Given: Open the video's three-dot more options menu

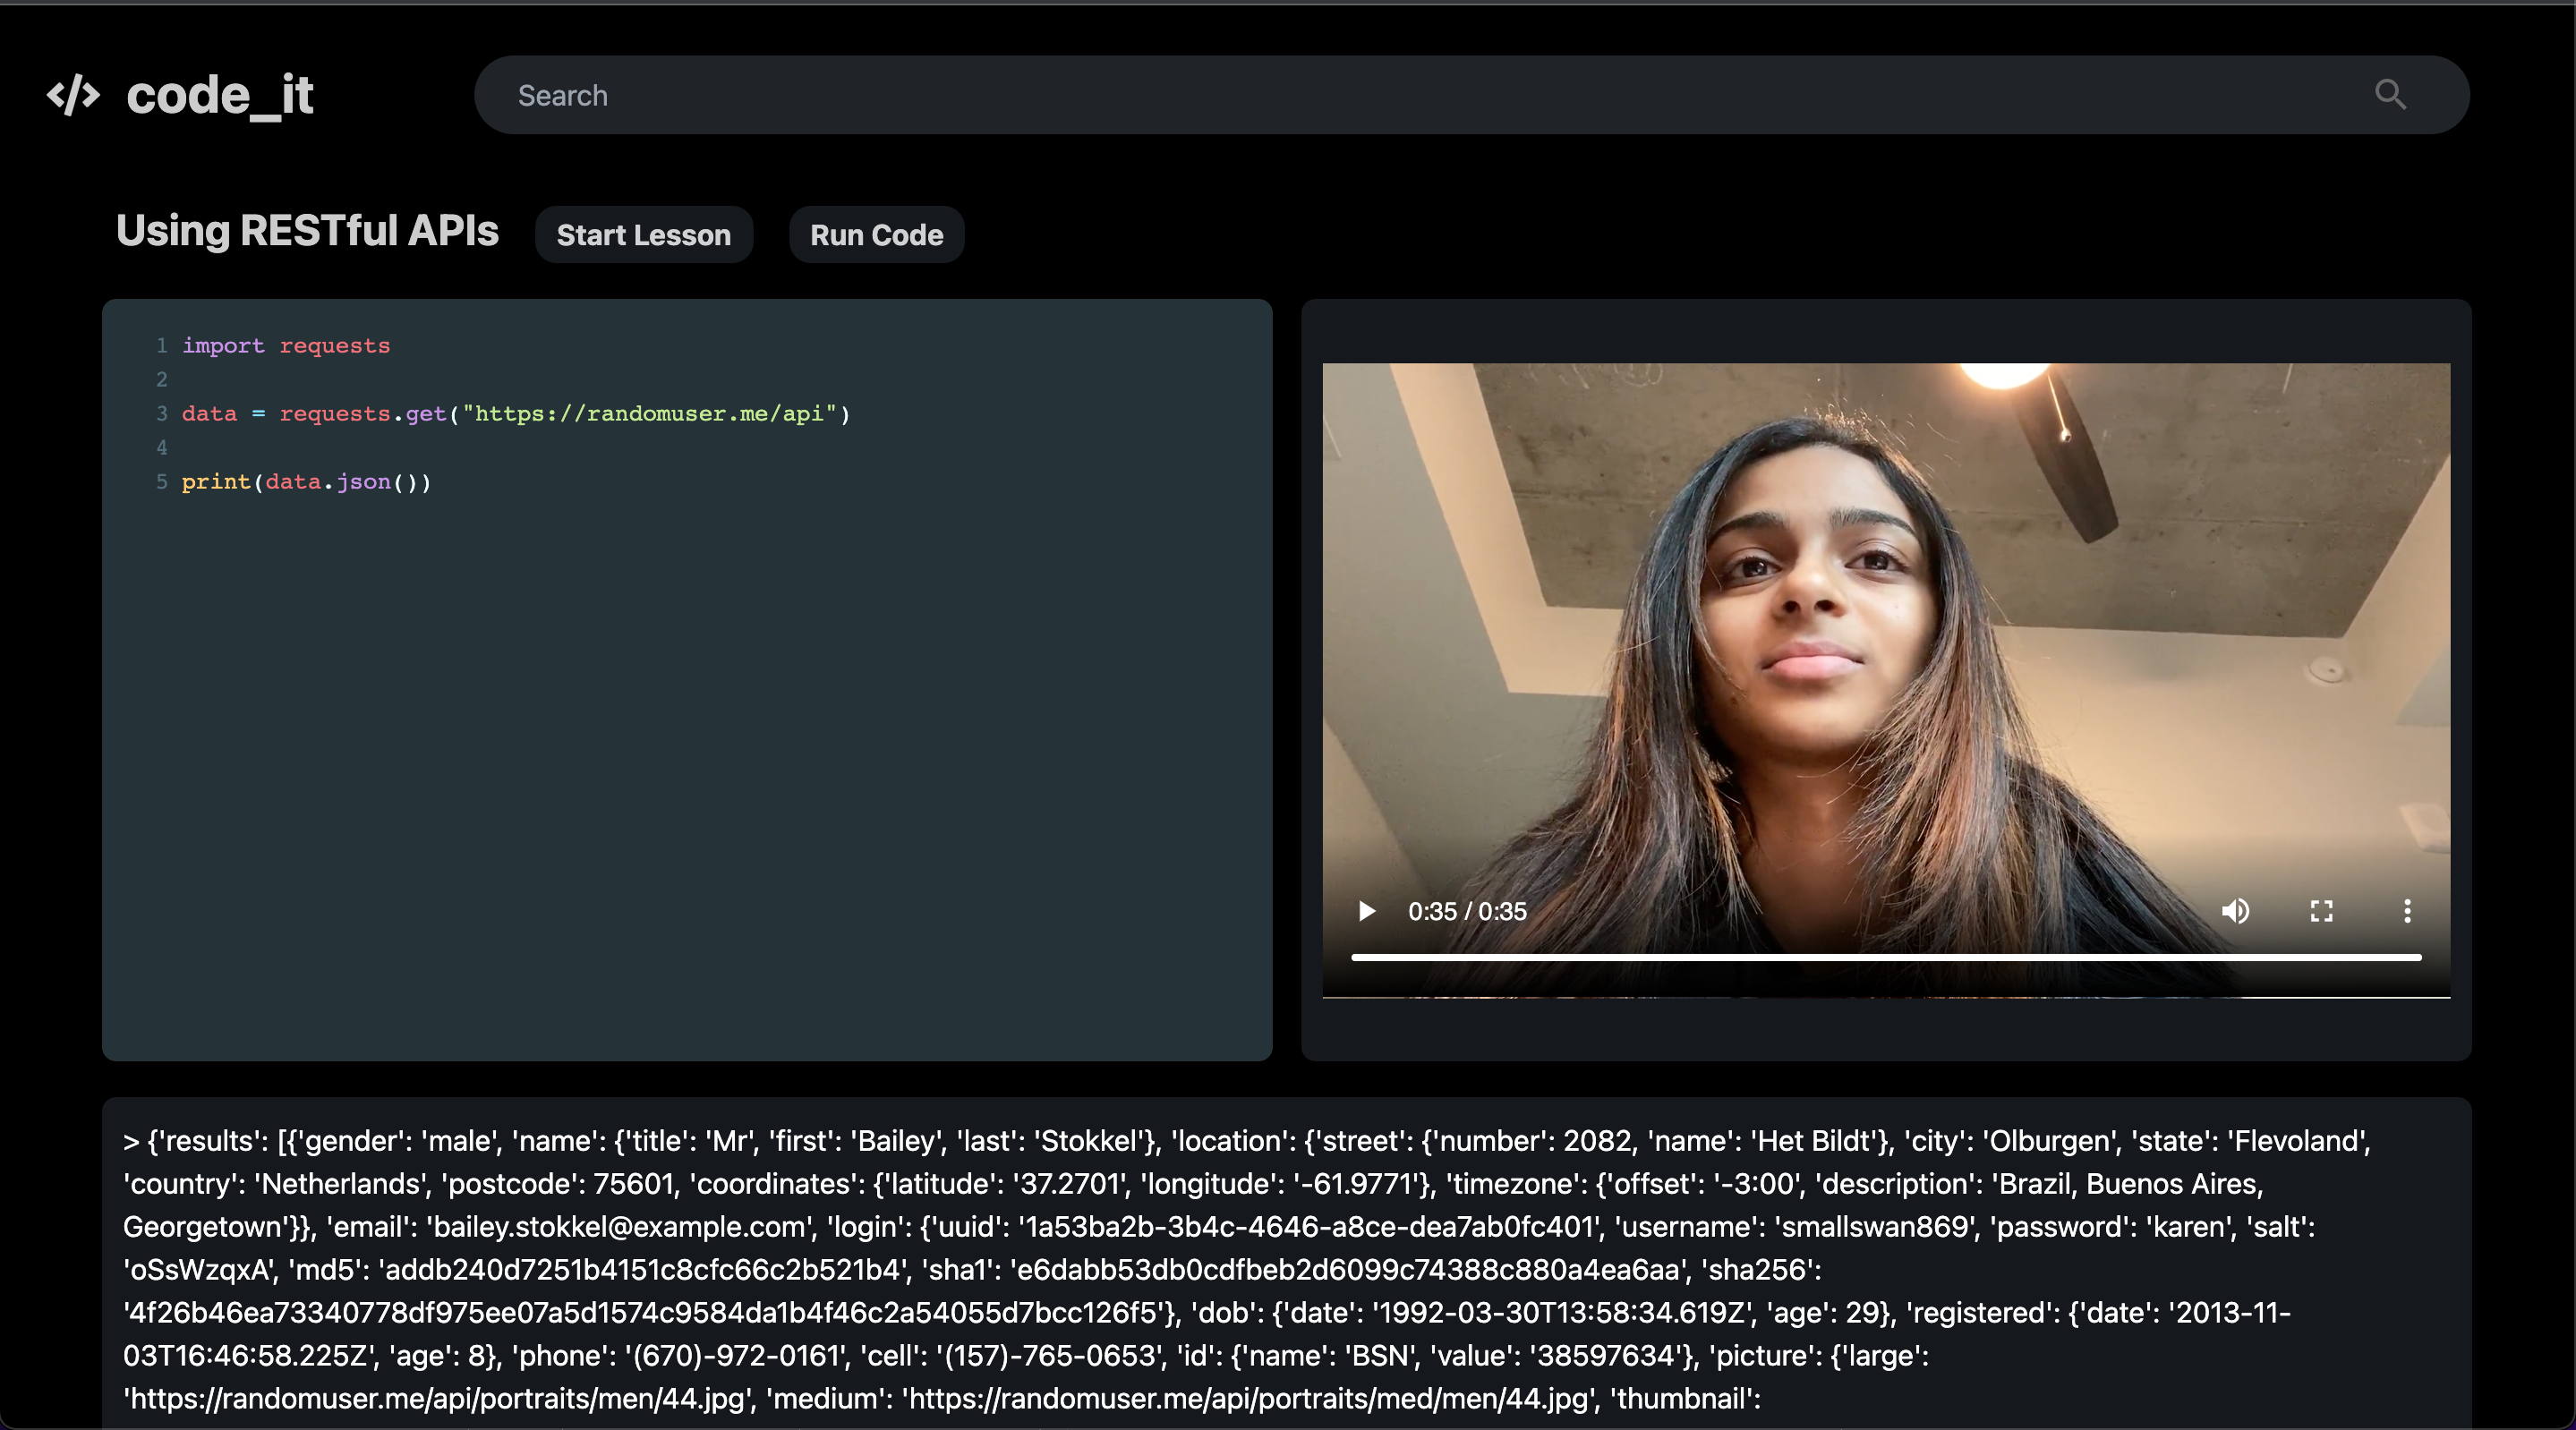Looking at the screenshot, I should coord(2407,911).
